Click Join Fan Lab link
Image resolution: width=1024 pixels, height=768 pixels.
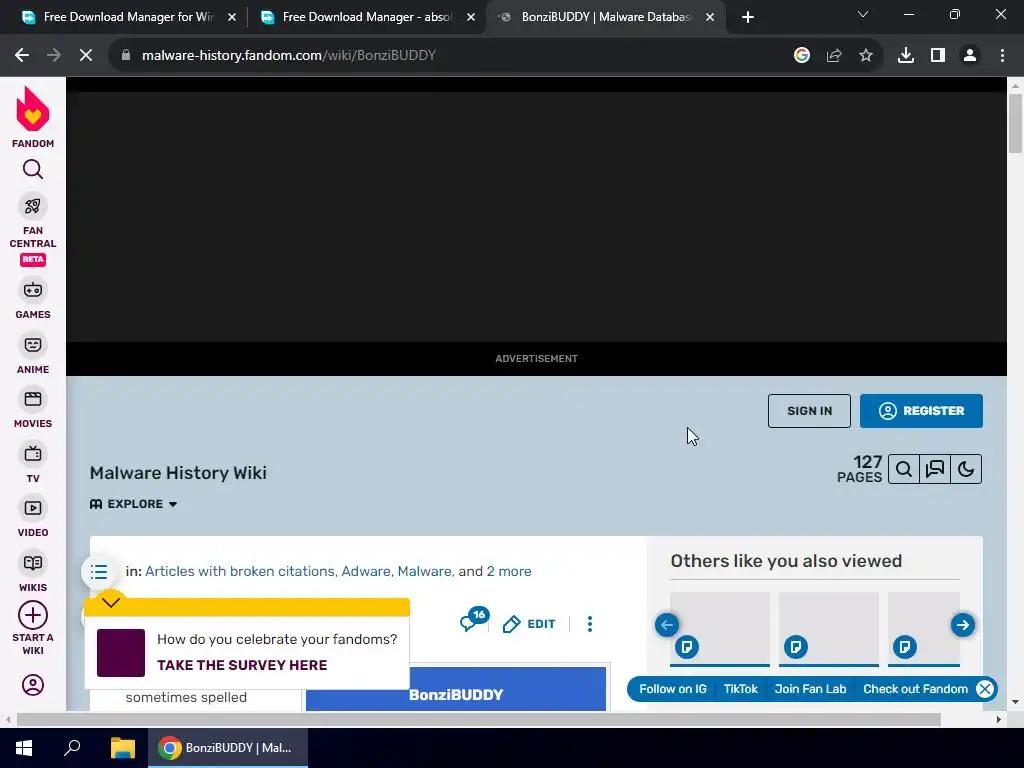pyautogui.click(x=810, y=689)
